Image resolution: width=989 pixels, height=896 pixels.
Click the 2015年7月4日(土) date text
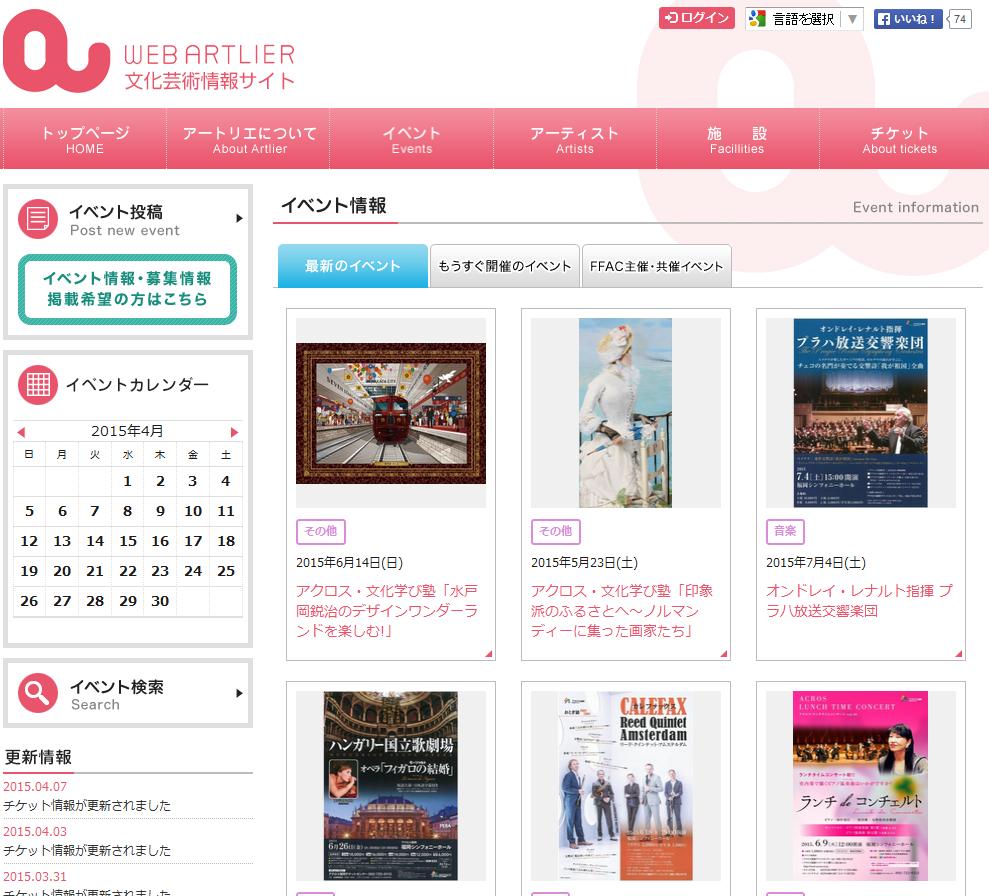pyautogui.click(x=816, y=562)
